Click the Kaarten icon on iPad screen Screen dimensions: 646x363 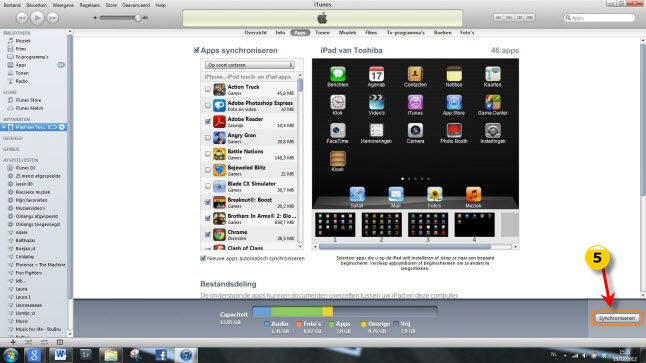tap(492, 74)
